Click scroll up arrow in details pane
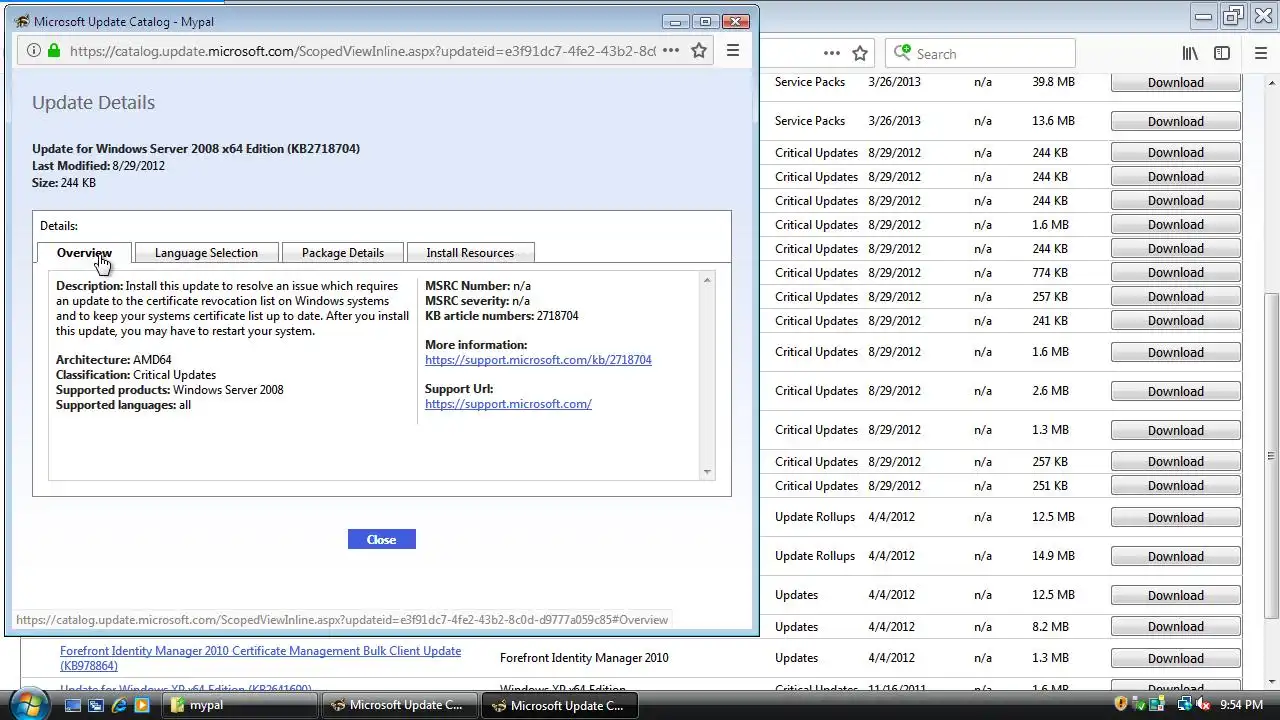The width and height of the screenshot is (1280, 720). pos(707,280)
